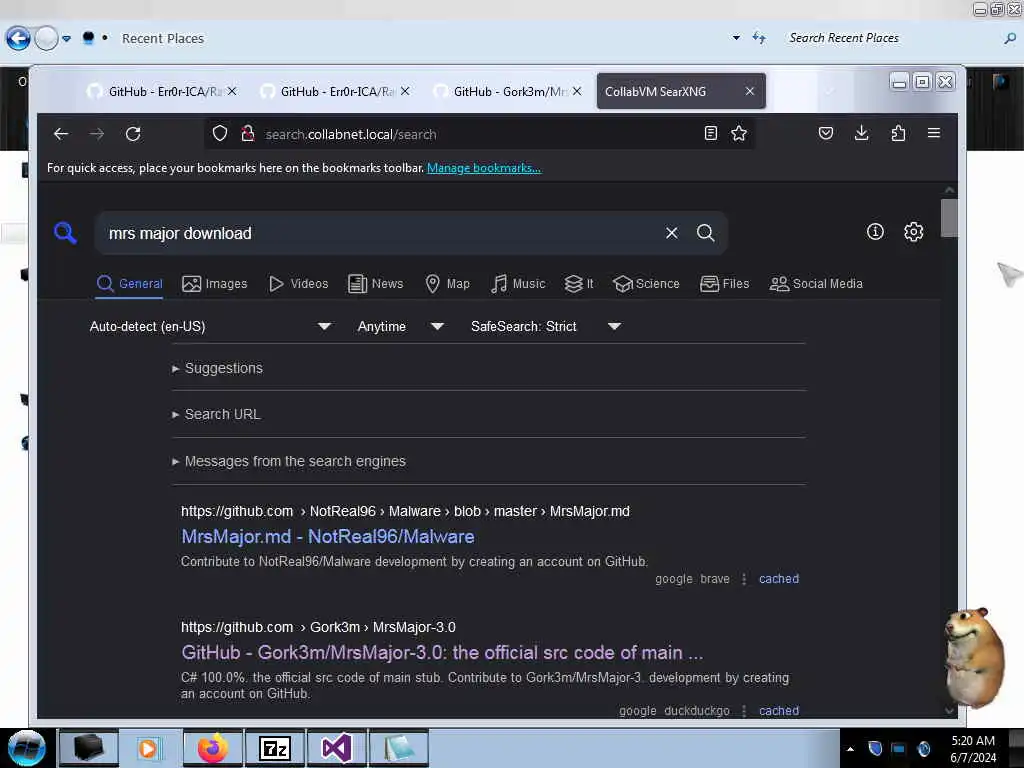The height and width of the screenshot is (768, 1024).
Task: Select Files search category
Action: [x=725, y=283]
